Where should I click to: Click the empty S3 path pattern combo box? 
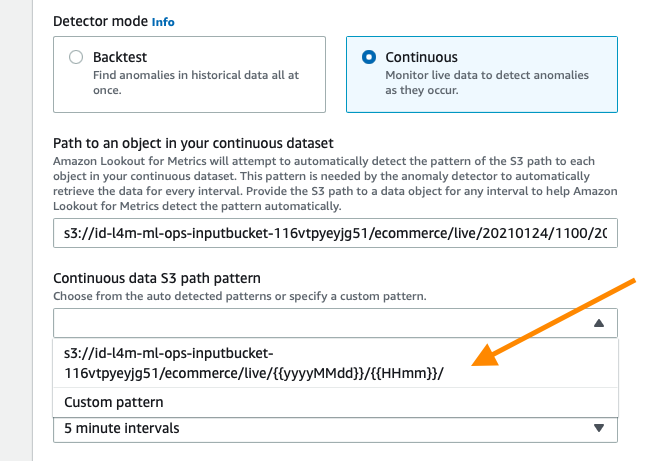(x=335, y=323)
